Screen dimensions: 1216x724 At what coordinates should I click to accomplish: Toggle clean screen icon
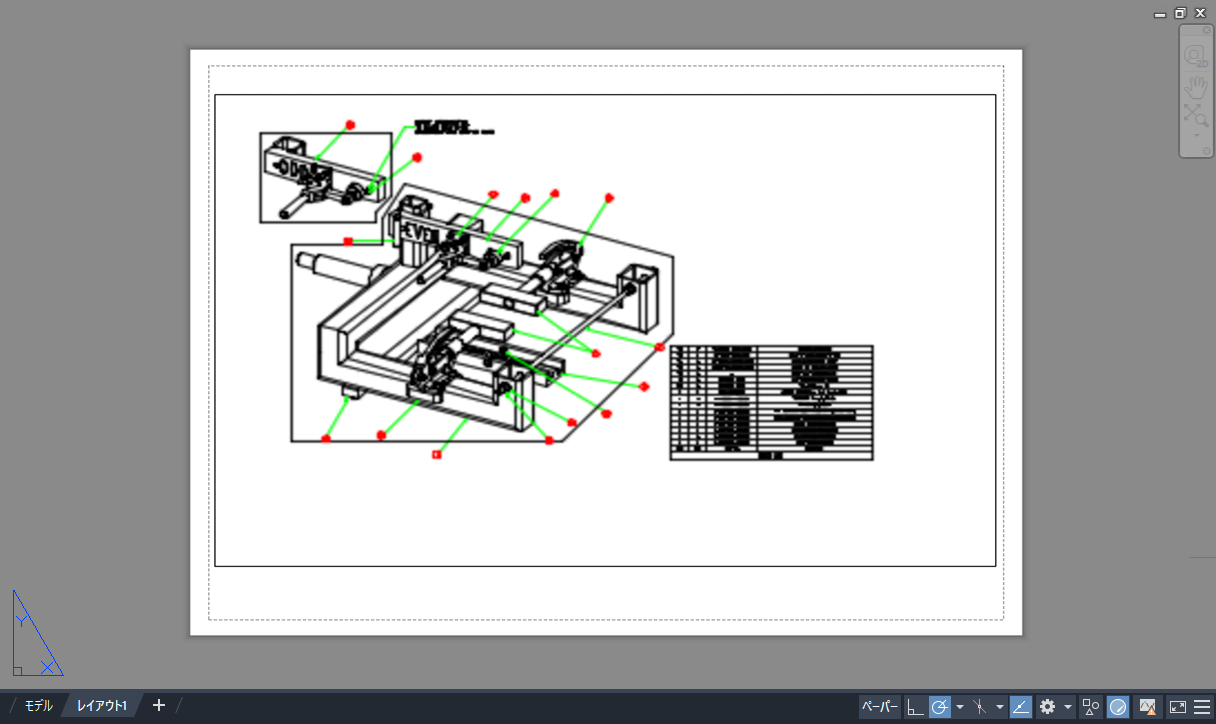pyautogui.click(x=1178, y=707)
